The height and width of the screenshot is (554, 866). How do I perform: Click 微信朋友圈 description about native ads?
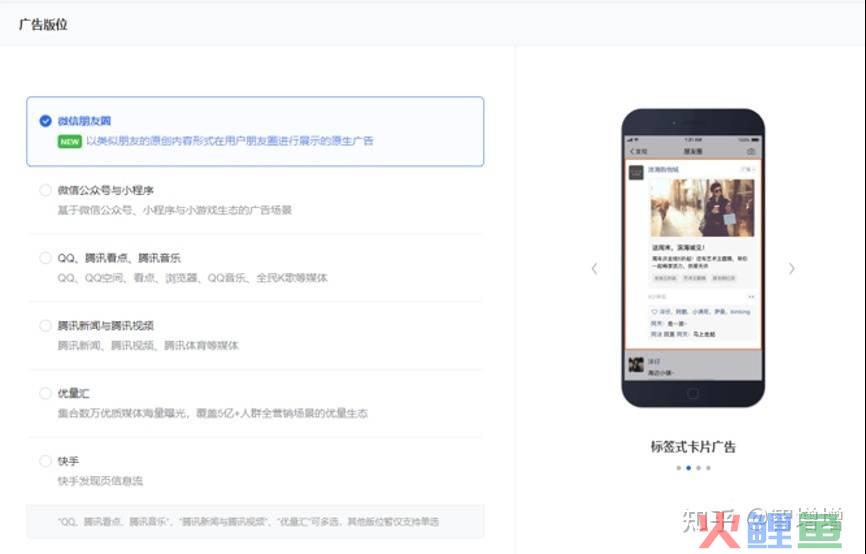[x=230, y=141]
